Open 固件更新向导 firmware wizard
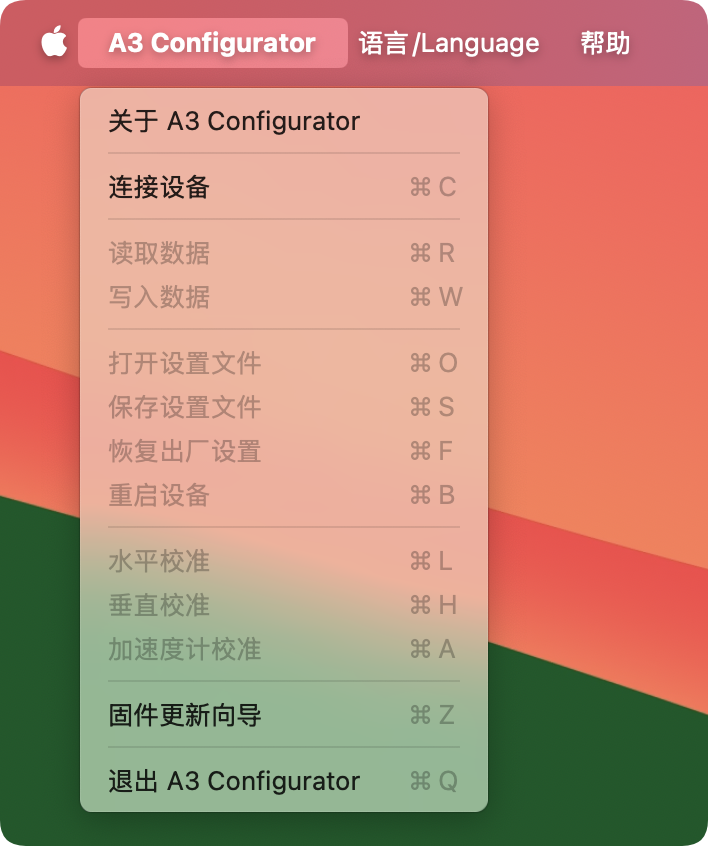708x846 pixels. tap(185, 715)
